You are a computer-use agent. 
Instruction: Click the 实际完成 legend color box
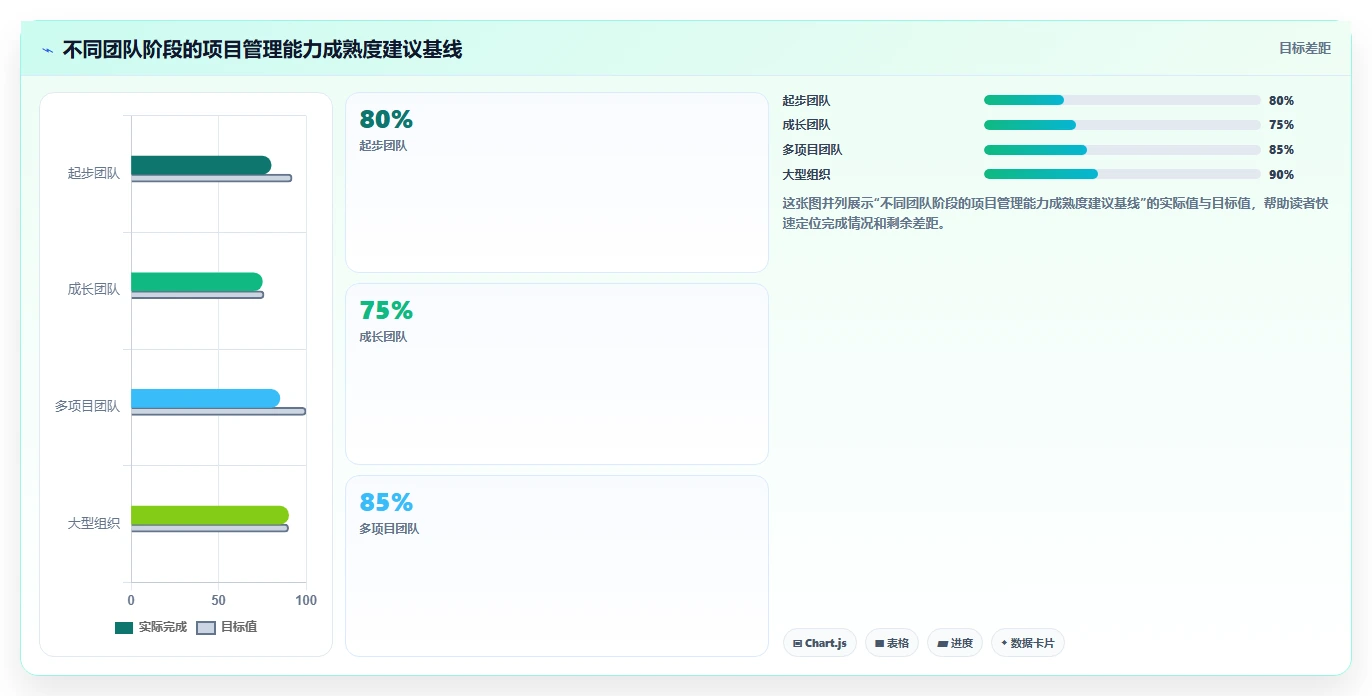click(x=124, y=628)
